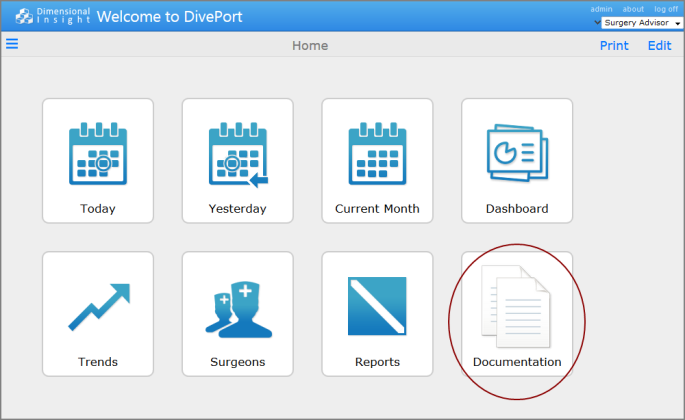This screenshot has height=420, width=685.
Task: Open the Reports scalpel icon tile
Action: coord(377,306)
